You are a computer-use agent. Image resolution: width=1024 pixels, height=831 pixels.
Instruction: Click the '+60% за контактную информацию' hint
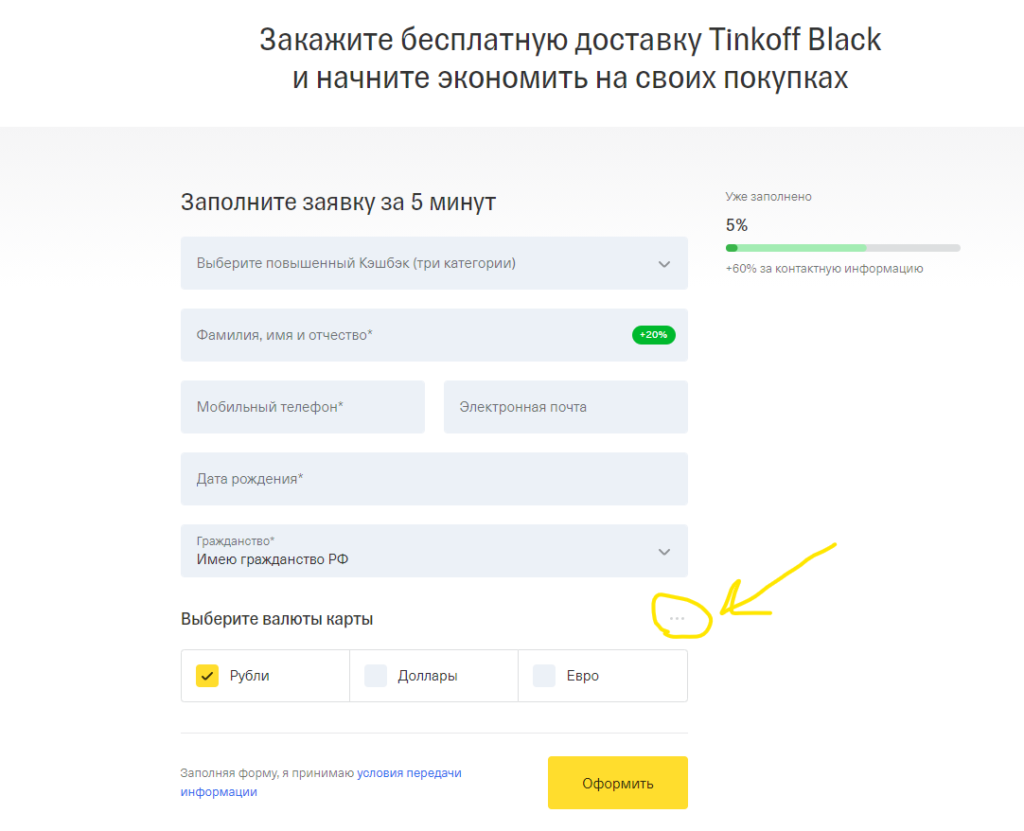824,269
